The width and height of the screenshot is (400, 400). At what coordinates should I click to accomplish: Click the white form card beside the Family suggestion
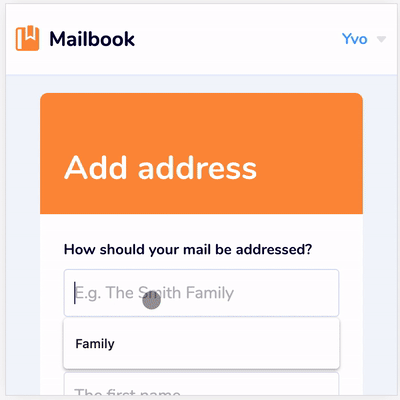pos(52,343)
